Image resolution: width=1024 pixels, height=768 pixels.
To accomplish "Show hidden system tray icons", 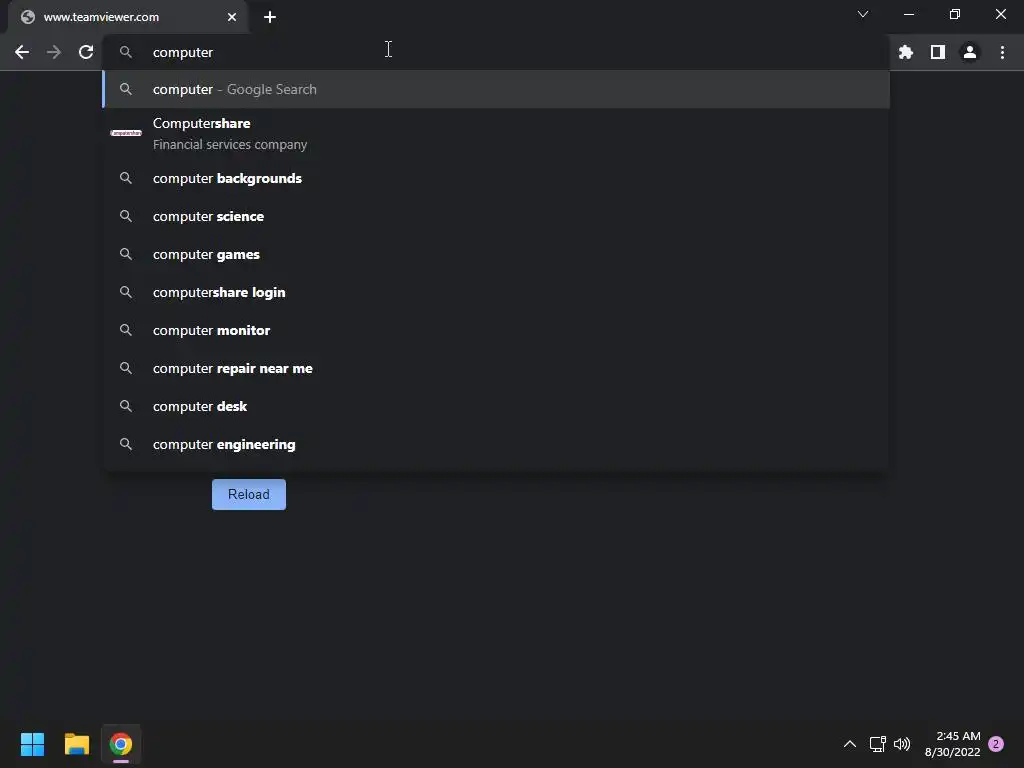I will [x=850, y=744].
